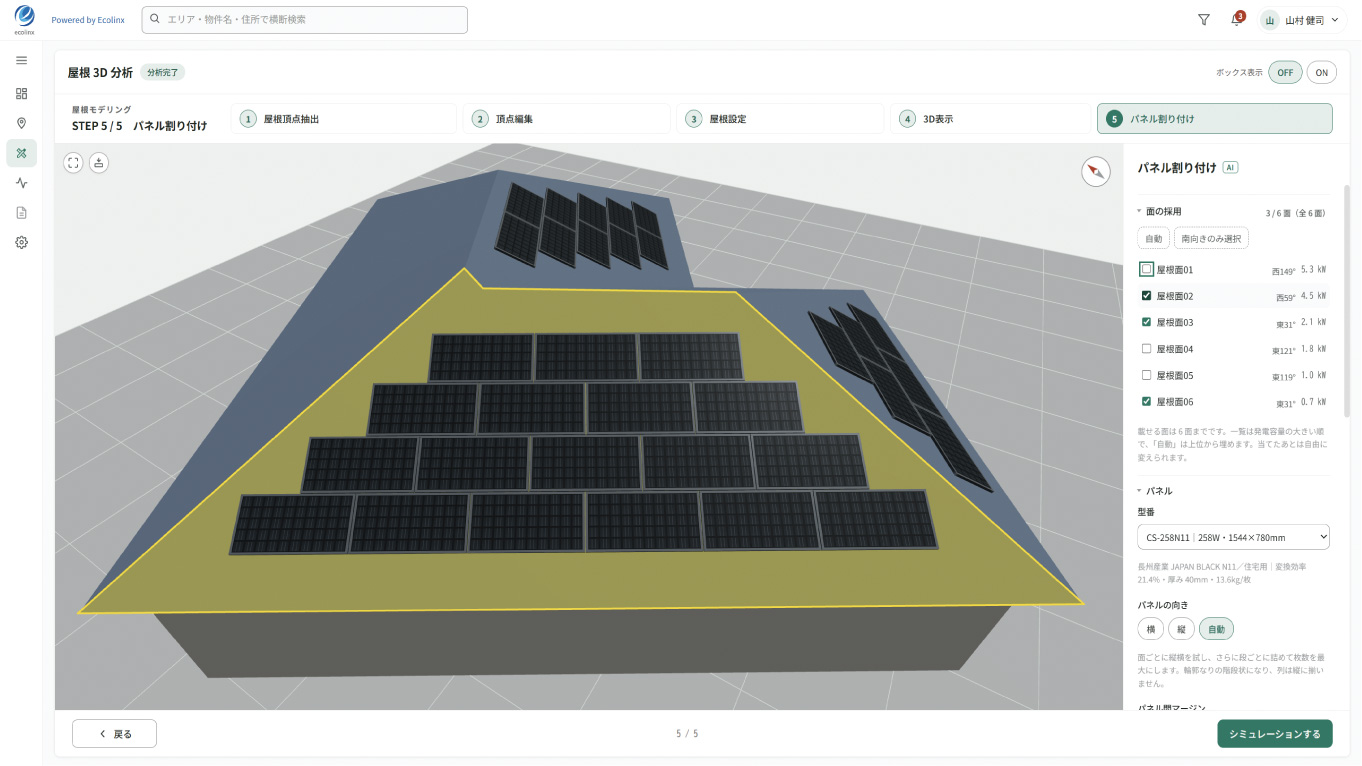Open the activity graph icon in sidebar
This screenshot has width=1362, height=766.
21,183
